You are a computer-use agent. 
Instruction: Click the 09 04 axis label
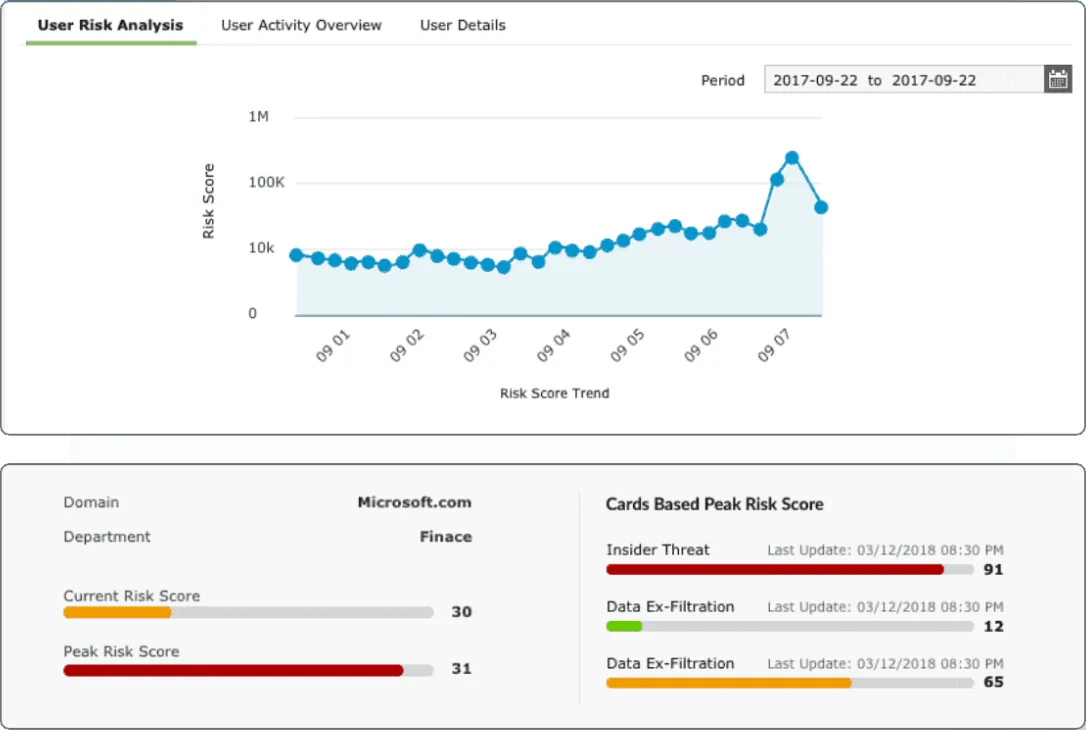553,346
